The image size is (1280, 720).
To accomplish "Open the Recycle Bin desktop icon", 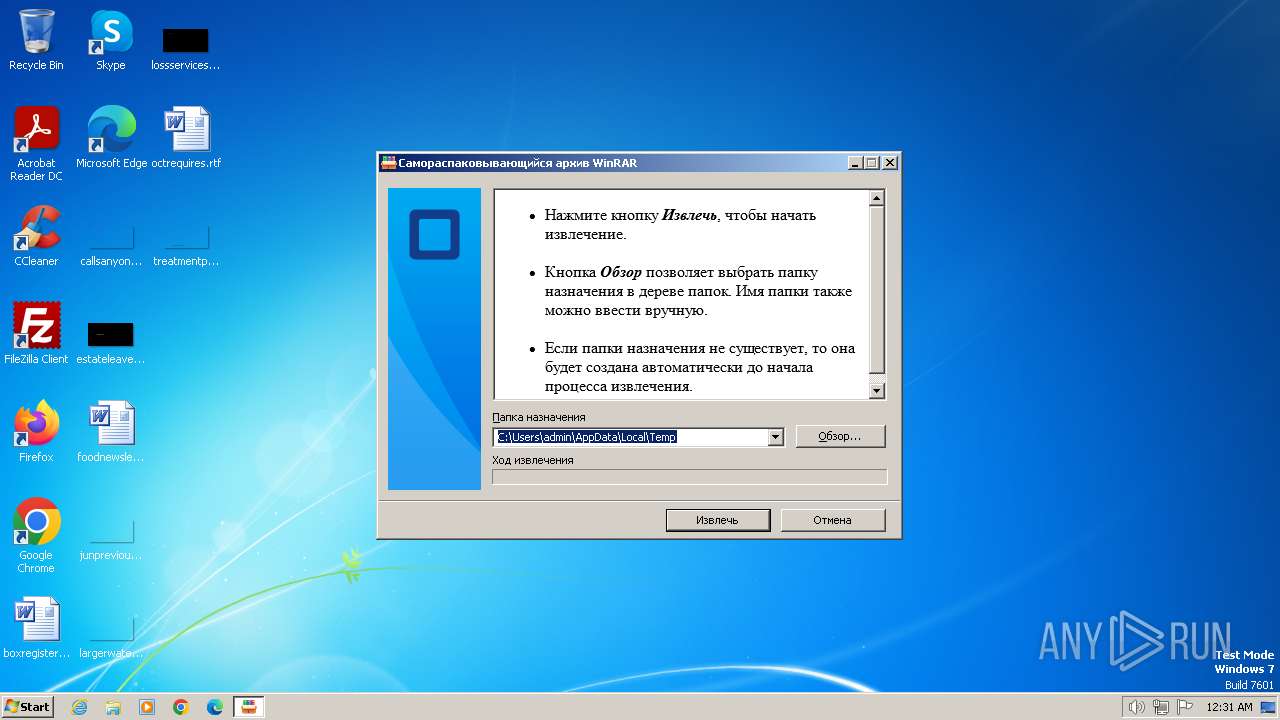I will (36, 40).
